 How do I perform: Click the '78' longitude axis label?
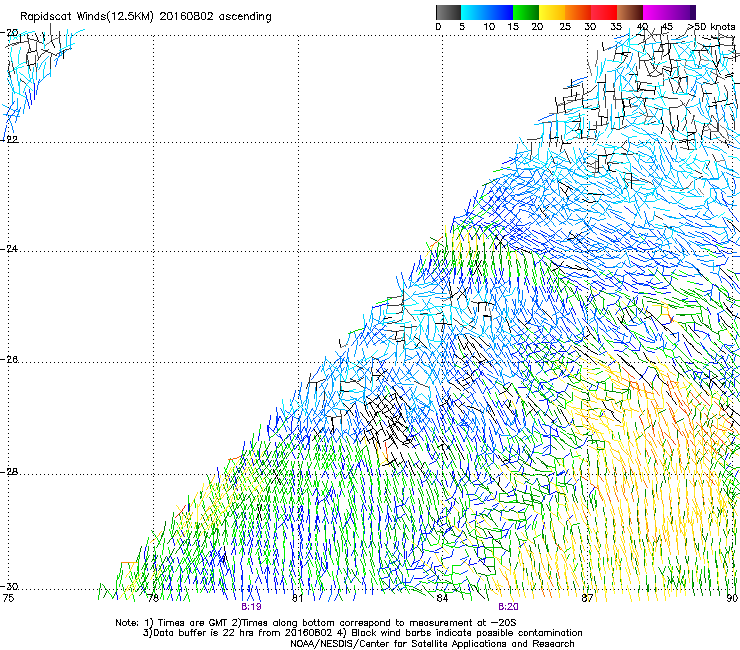coord(153,598)
